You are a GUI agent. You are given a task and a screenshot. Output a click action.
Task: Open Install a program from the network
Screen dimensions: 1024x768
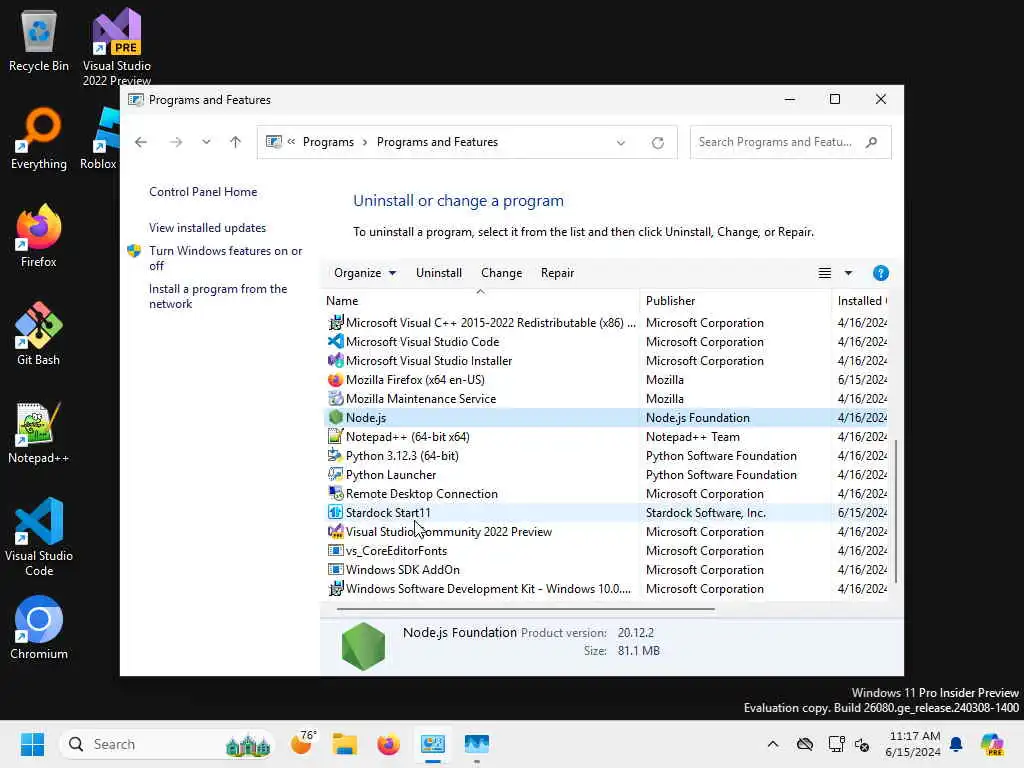pyautogui.click(x=218, y=296)
